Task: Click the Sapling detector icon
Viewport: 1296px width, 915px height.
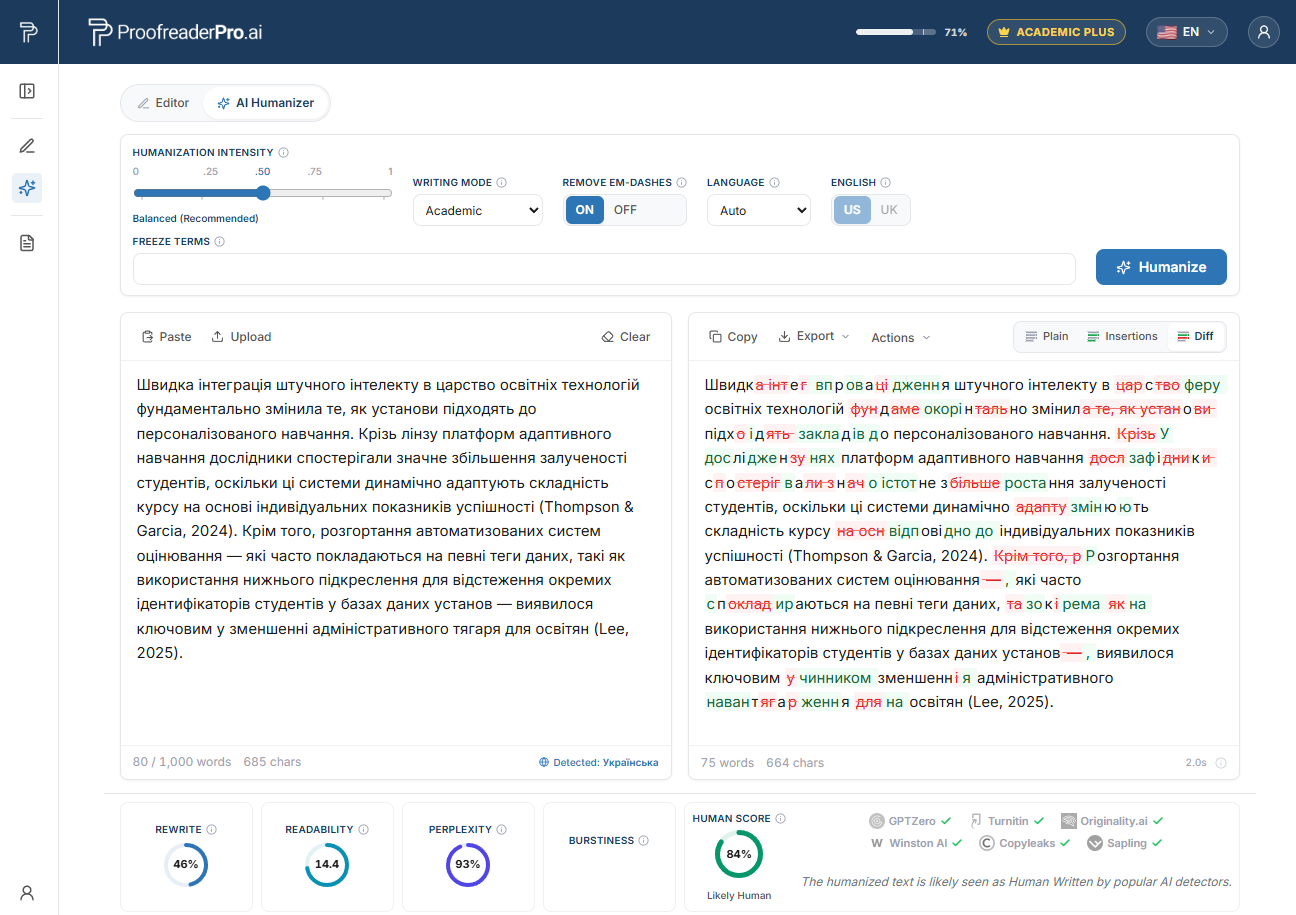Action: [x=1094, y=843]
